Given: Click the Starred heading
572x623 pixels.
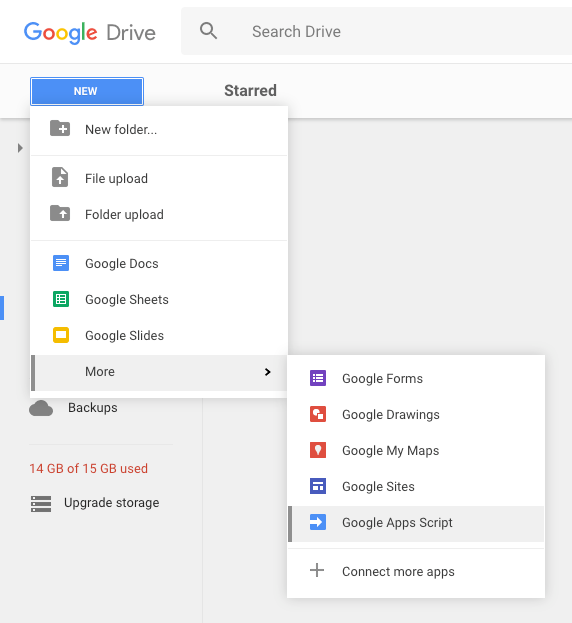Looking at the screenshot, I should (x=250, y=91).
